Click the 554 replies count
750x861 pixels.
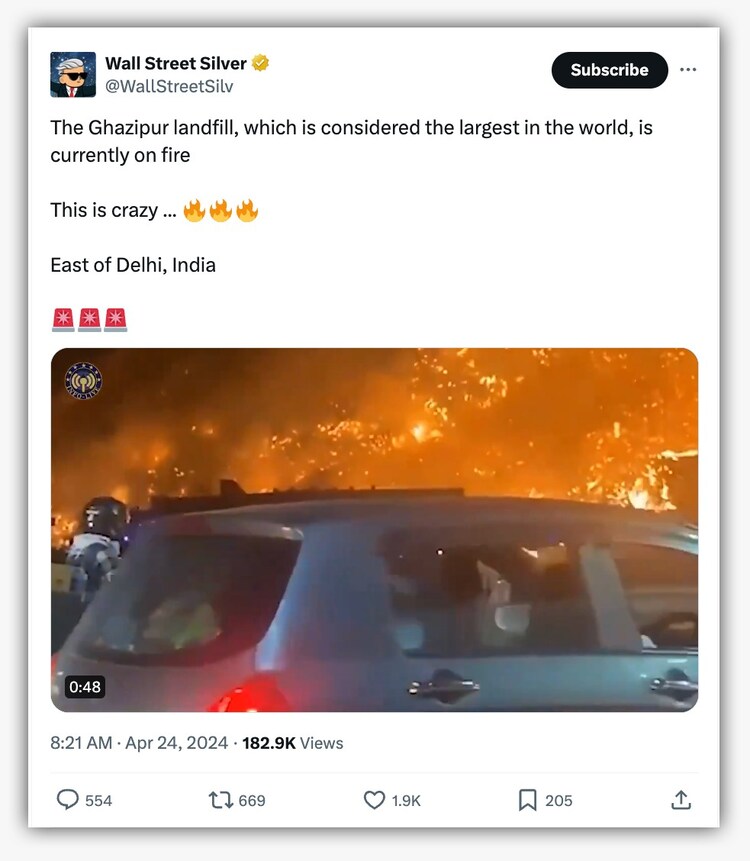(99, 800)
